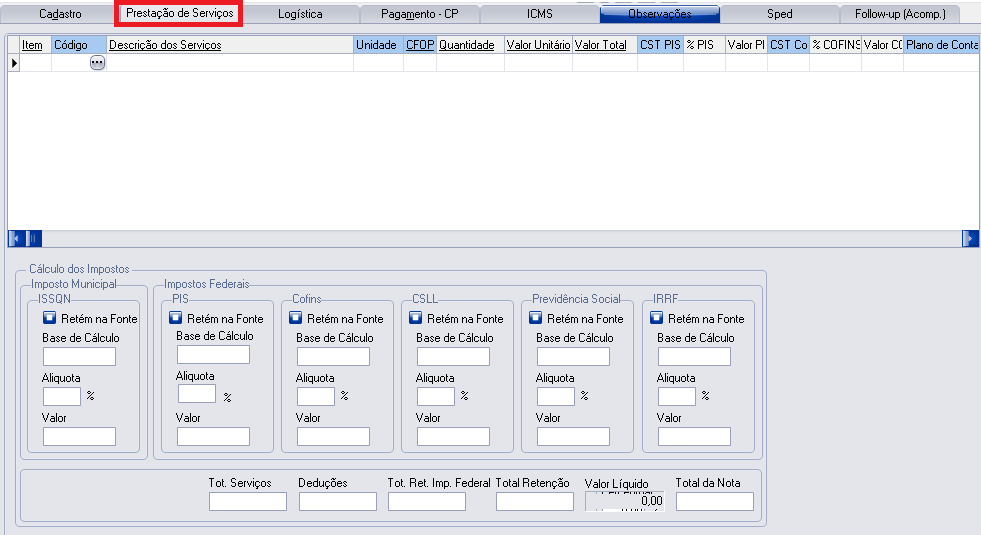Image resolution: width=981 pixels, height=535 pixels.
Task: Toggle ISSQN Retém na Fonte checkbox
Action: click(49, 318)
